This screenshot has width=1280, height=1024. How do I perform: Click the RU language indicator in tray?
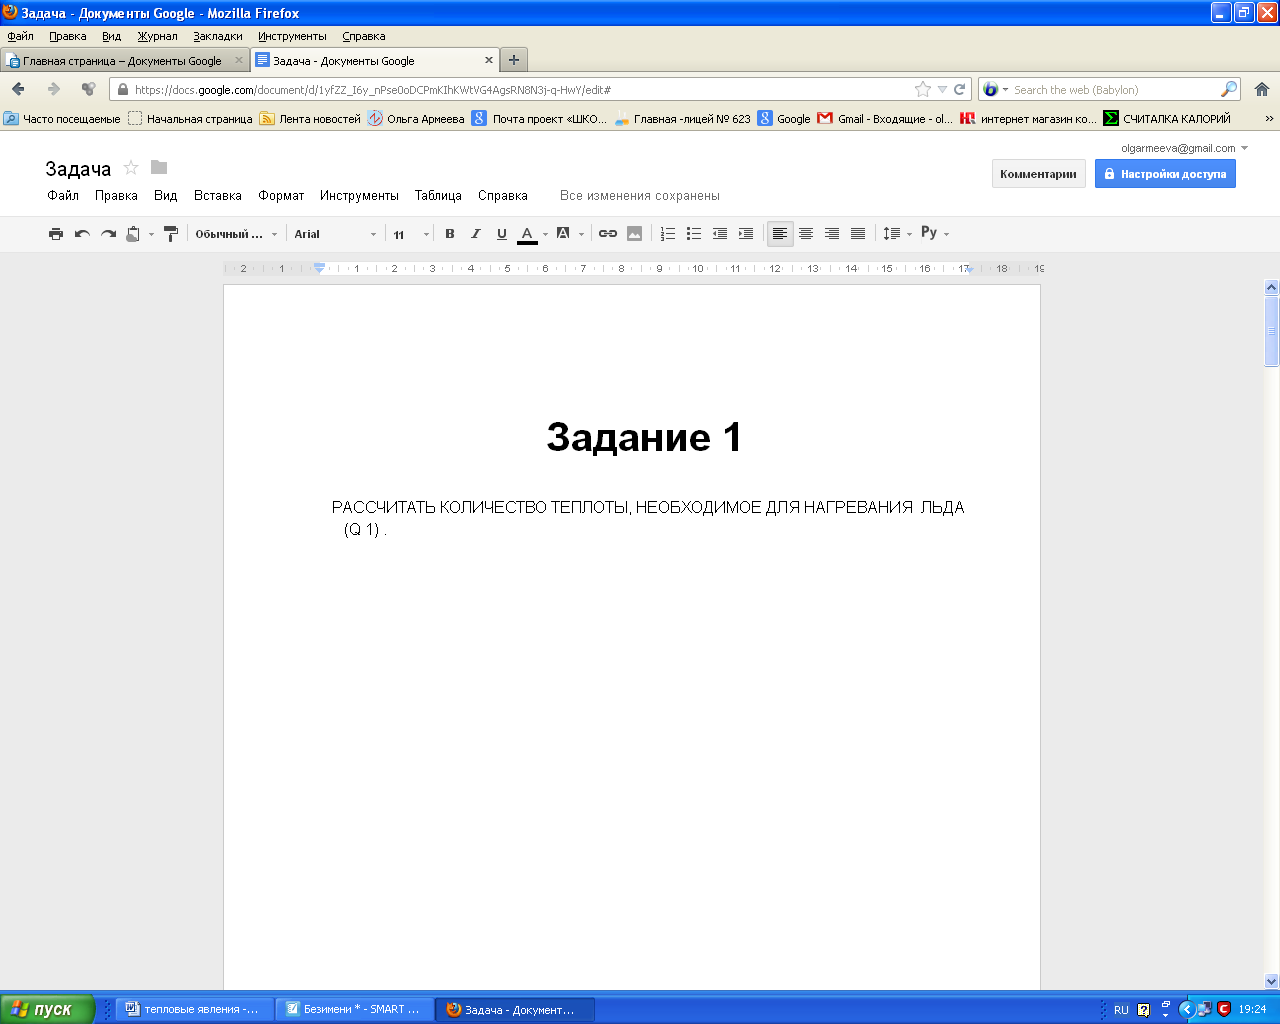pos(1121,1010)
